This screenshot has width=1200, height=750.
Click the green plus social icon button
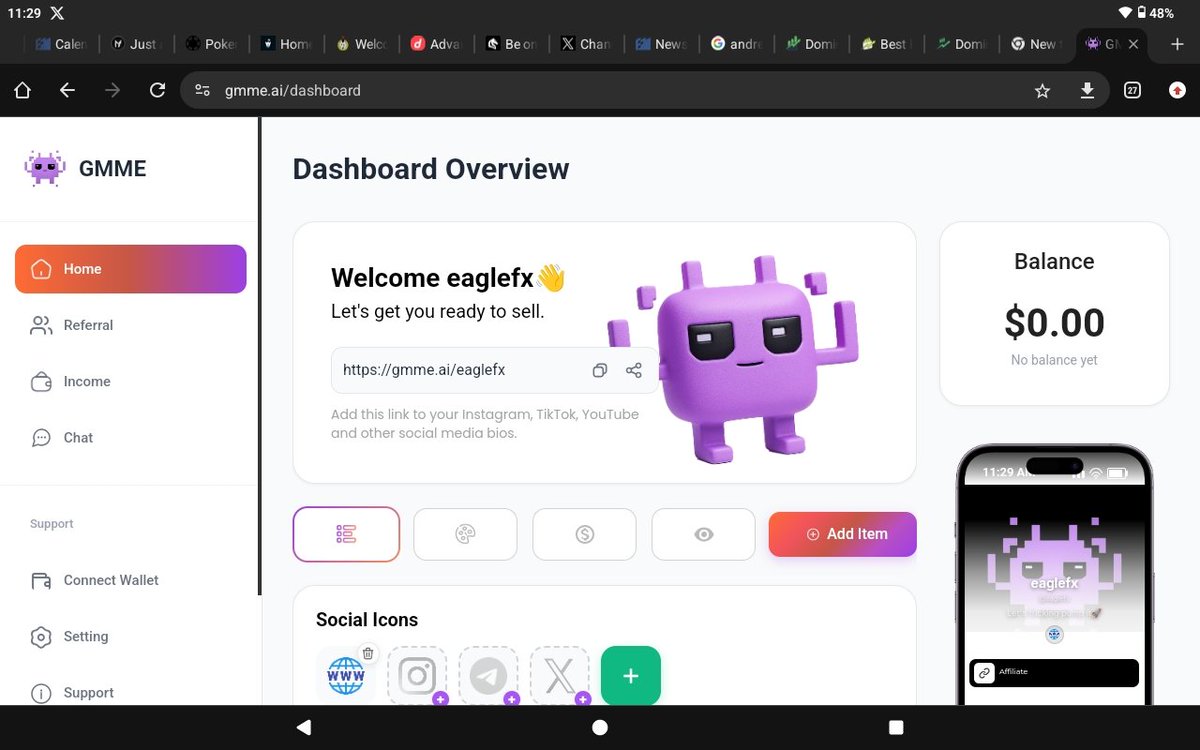point(631,676)
